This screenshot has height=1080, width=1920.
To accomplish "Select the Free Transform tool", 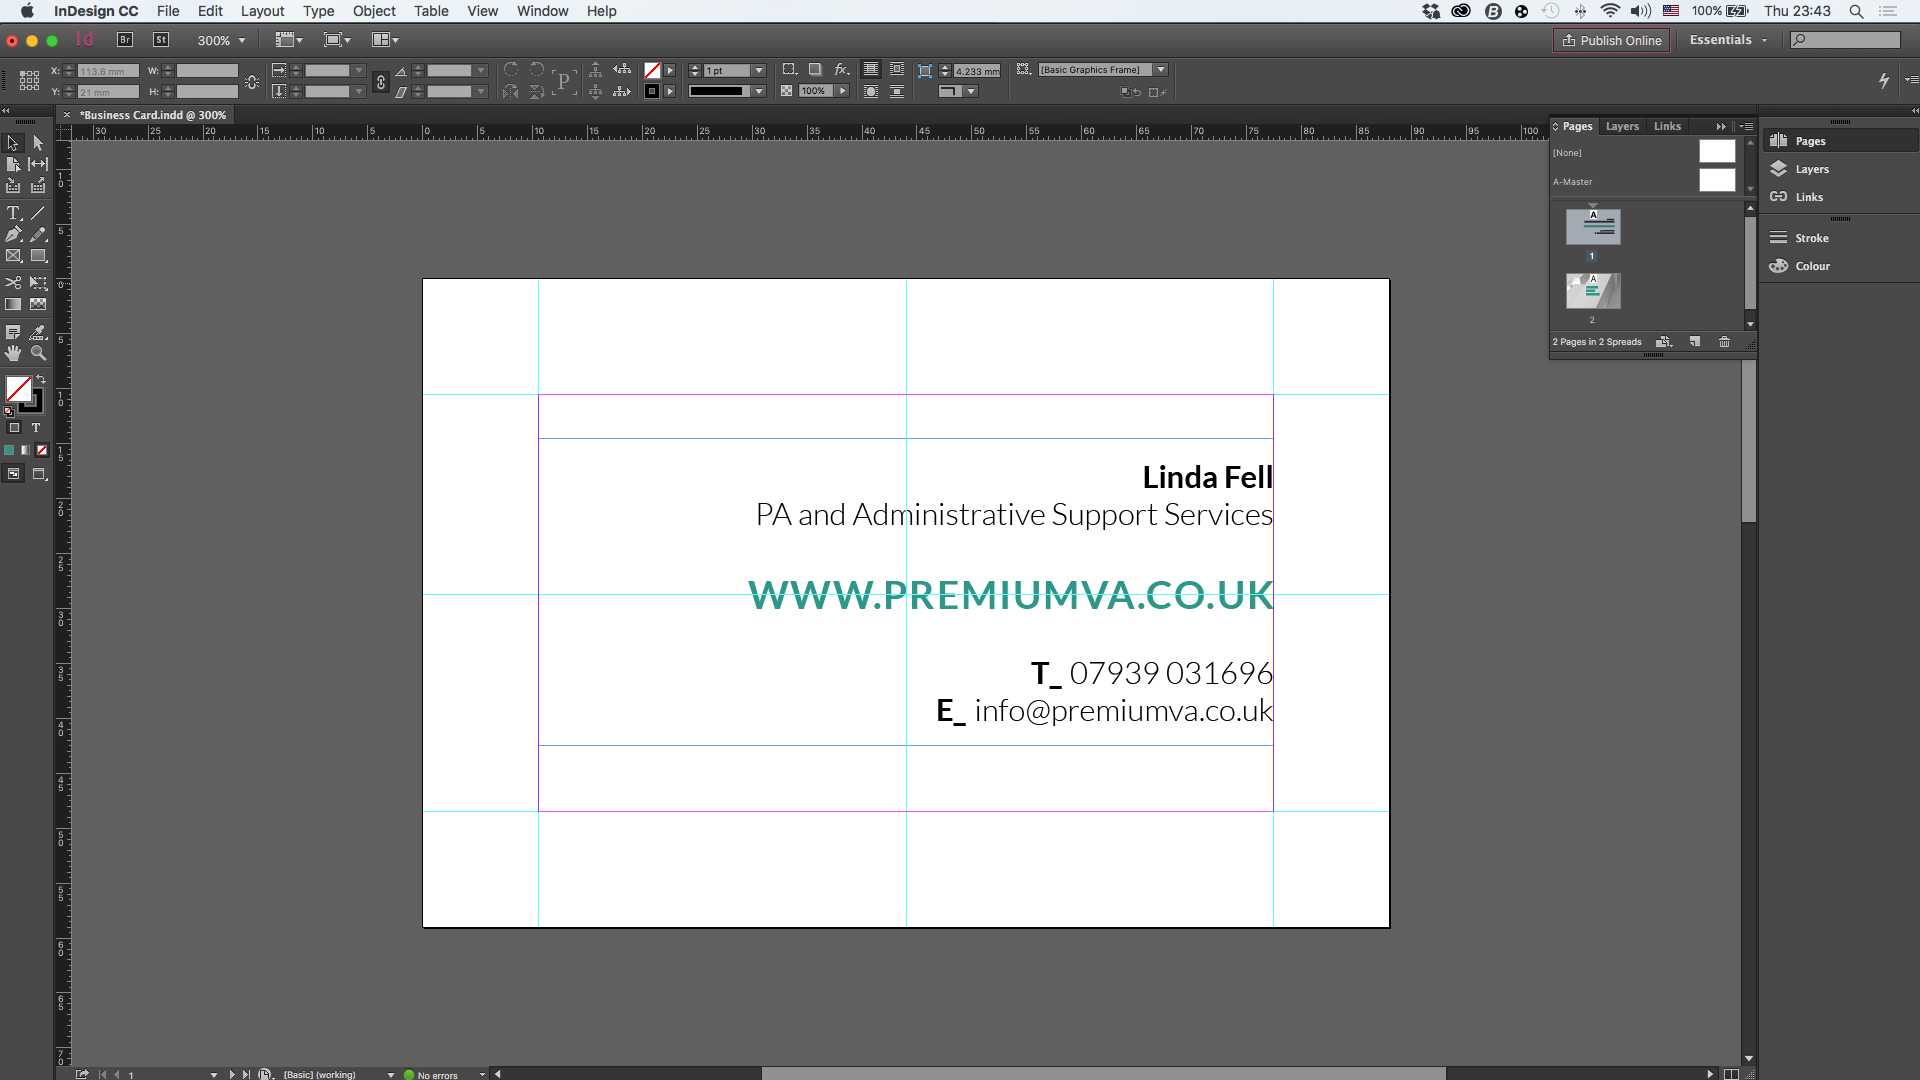I will (38, 283).
